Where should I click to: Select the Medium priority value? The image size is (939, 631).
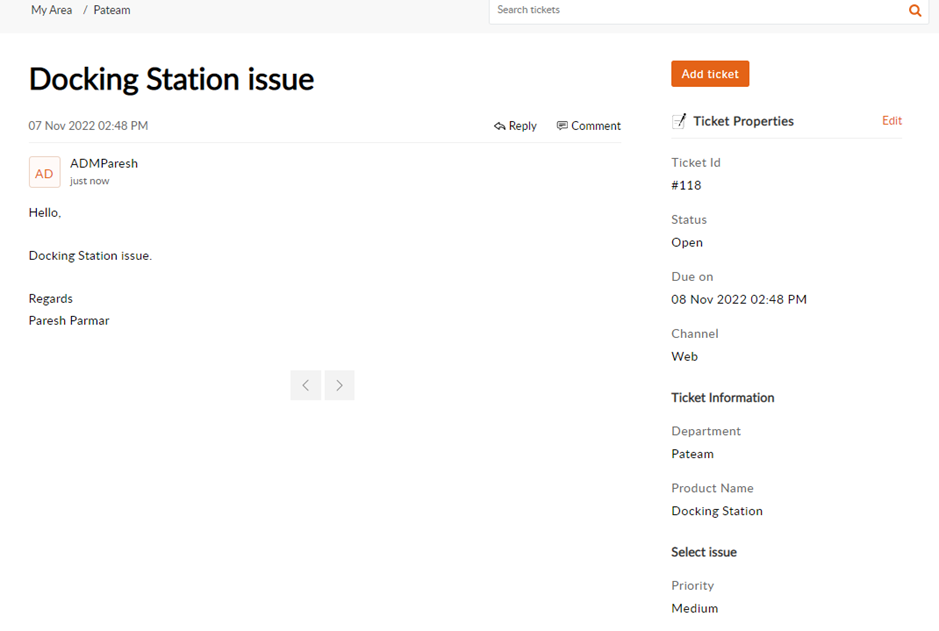[x=694, y=608]
